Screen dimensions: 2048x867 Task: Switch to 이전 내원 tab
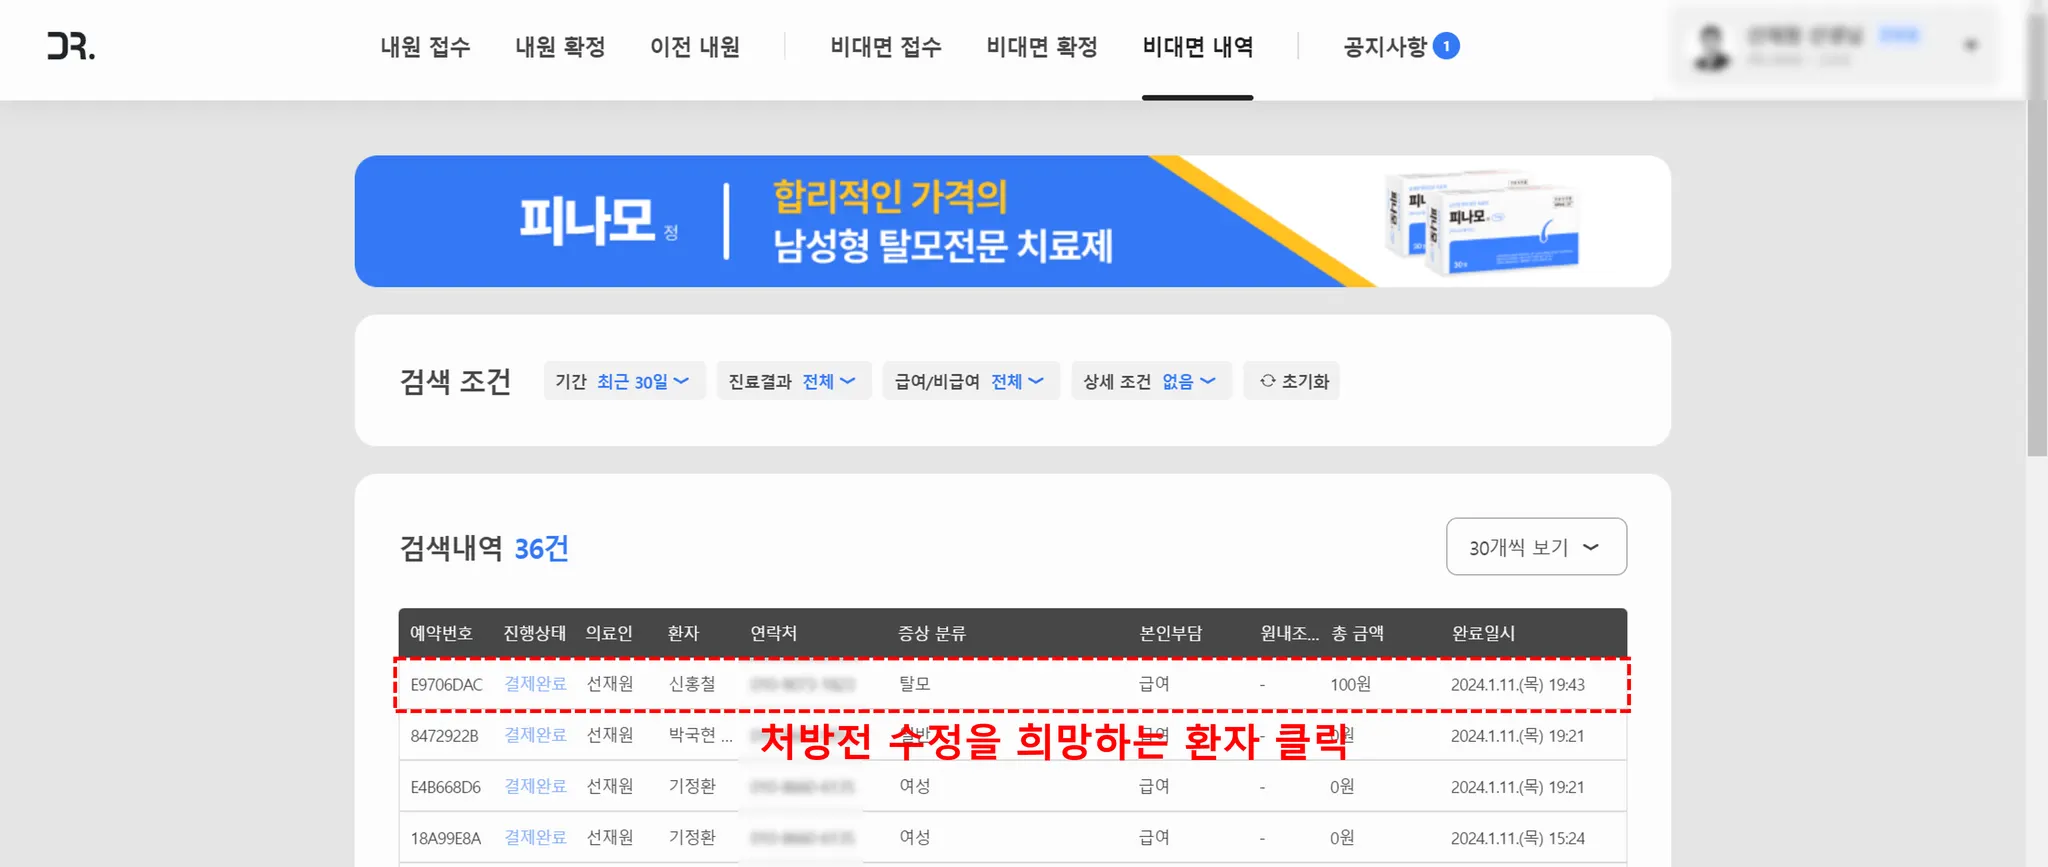tap(695, 47)
